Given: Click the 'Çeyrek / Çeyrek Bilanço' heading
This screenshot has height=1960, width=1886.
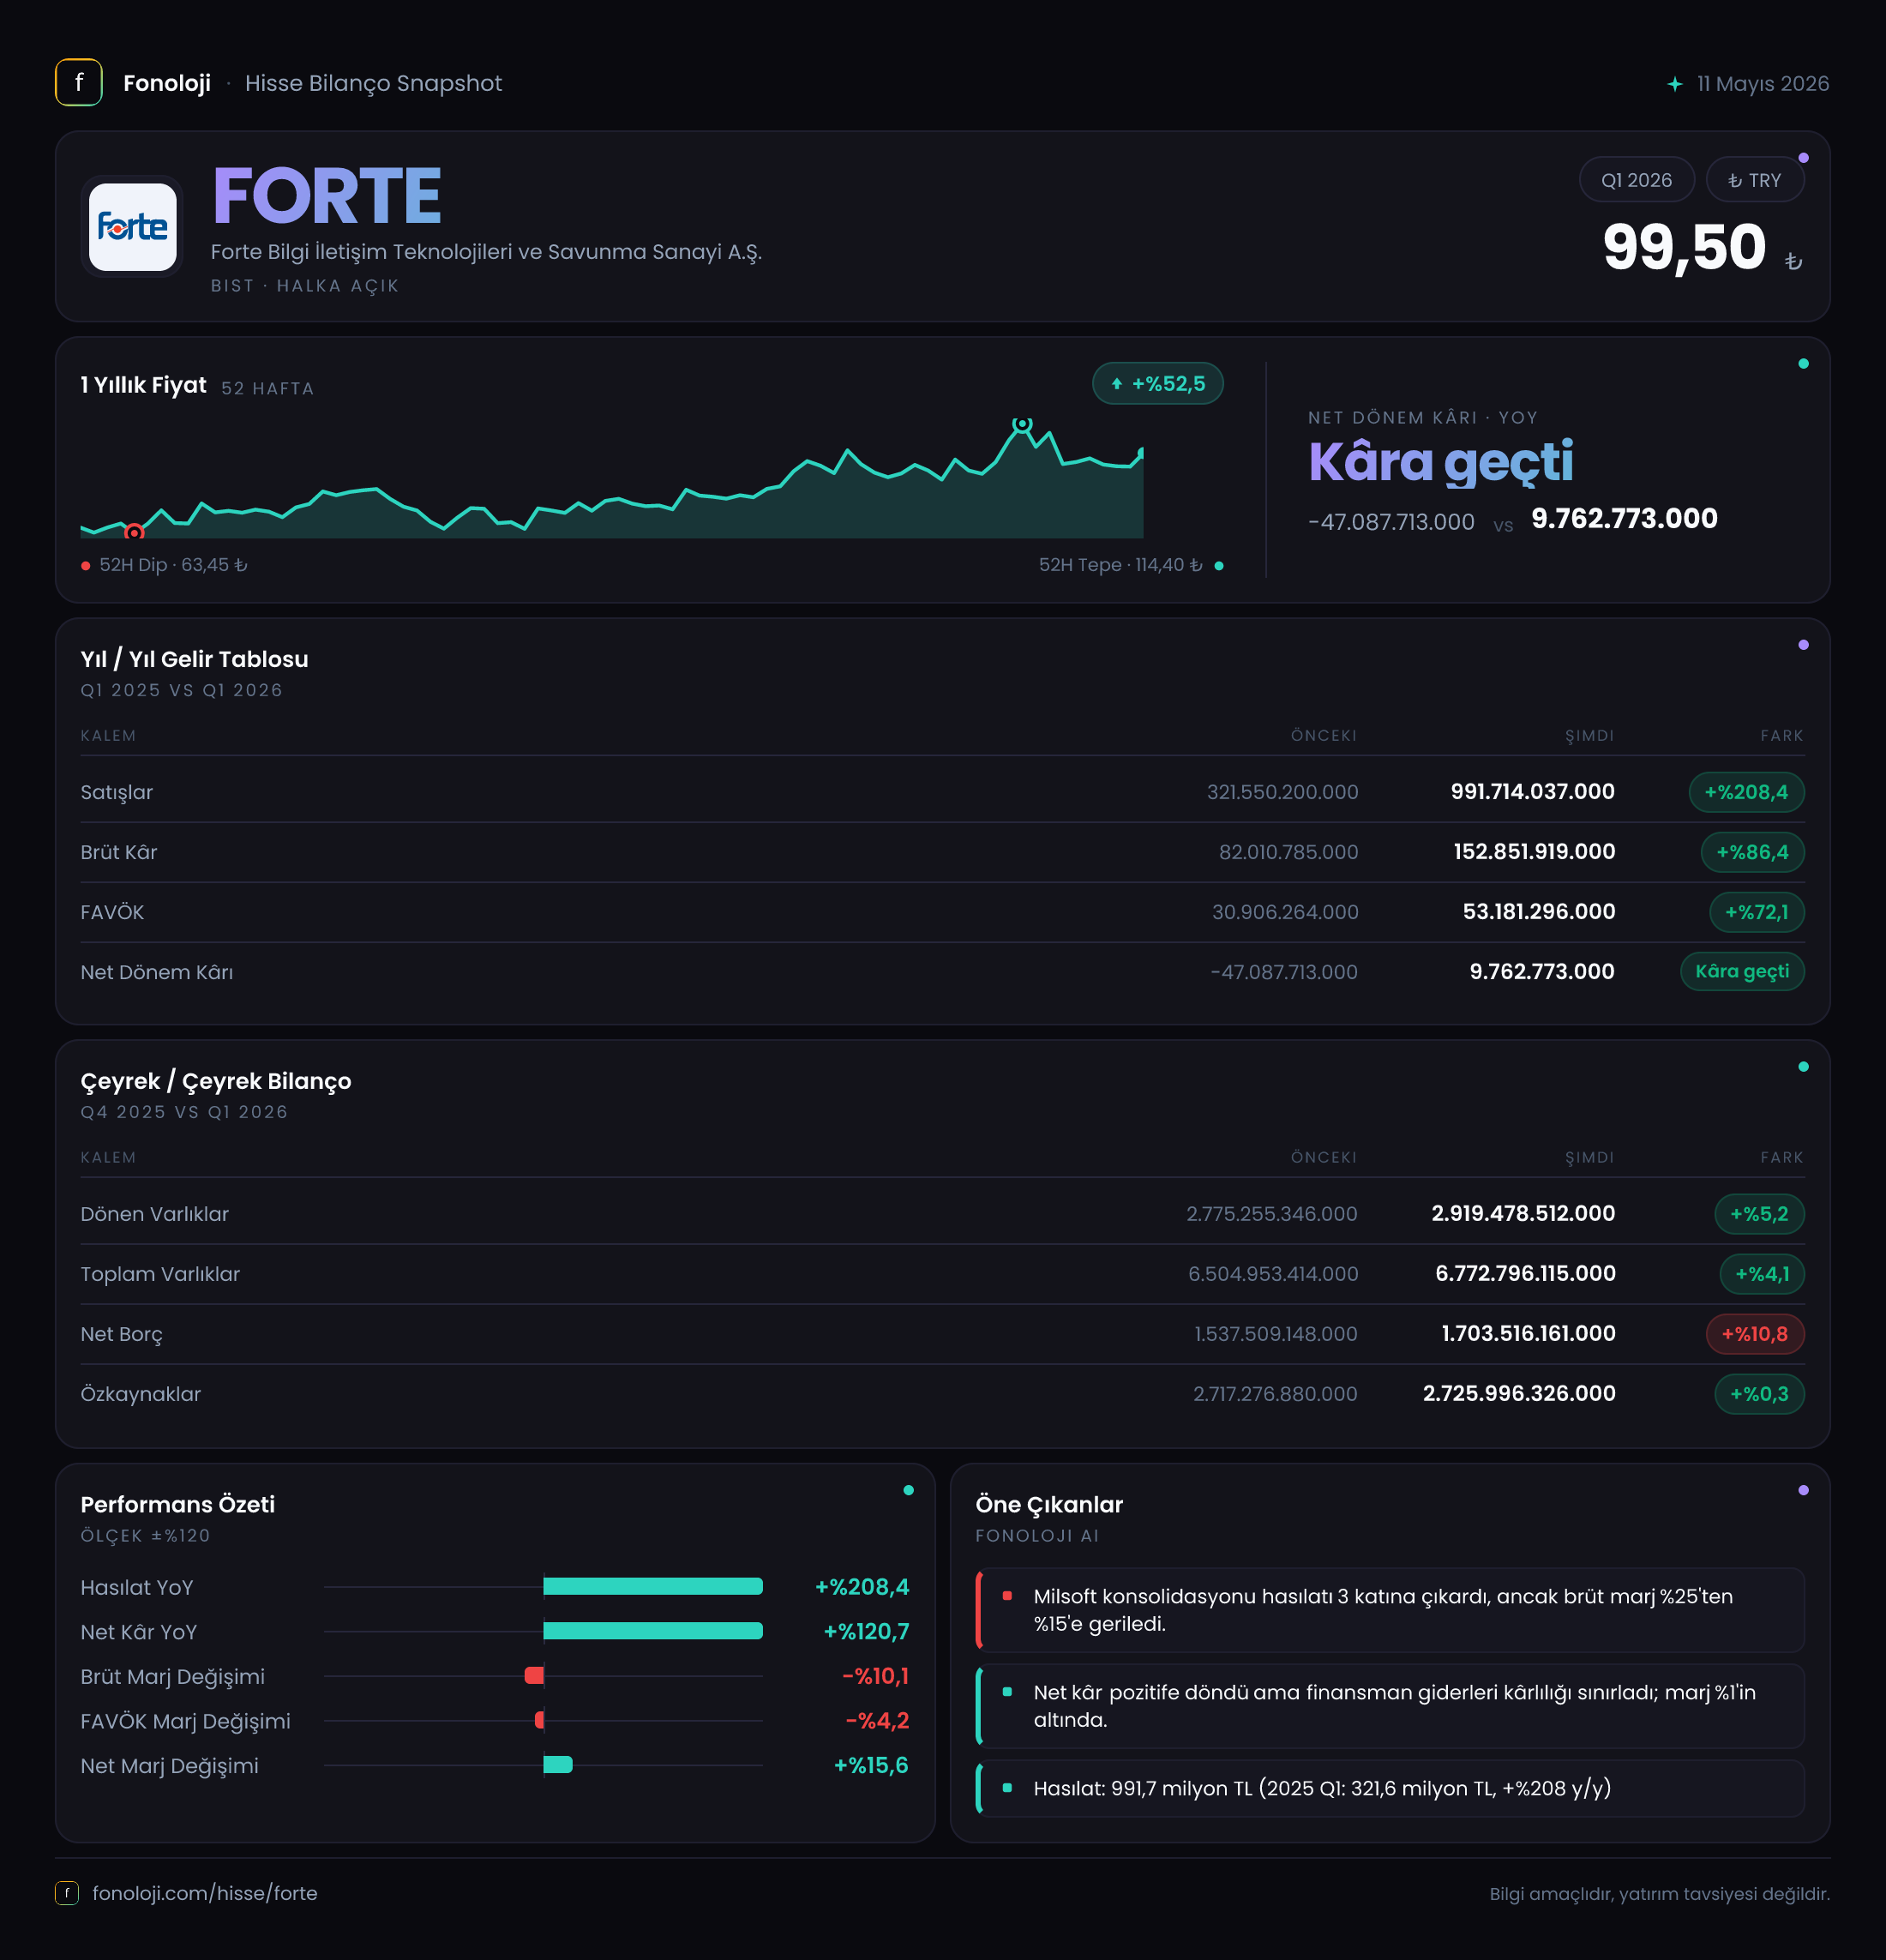Looking at the screenshot, I should pos(216,1081).
